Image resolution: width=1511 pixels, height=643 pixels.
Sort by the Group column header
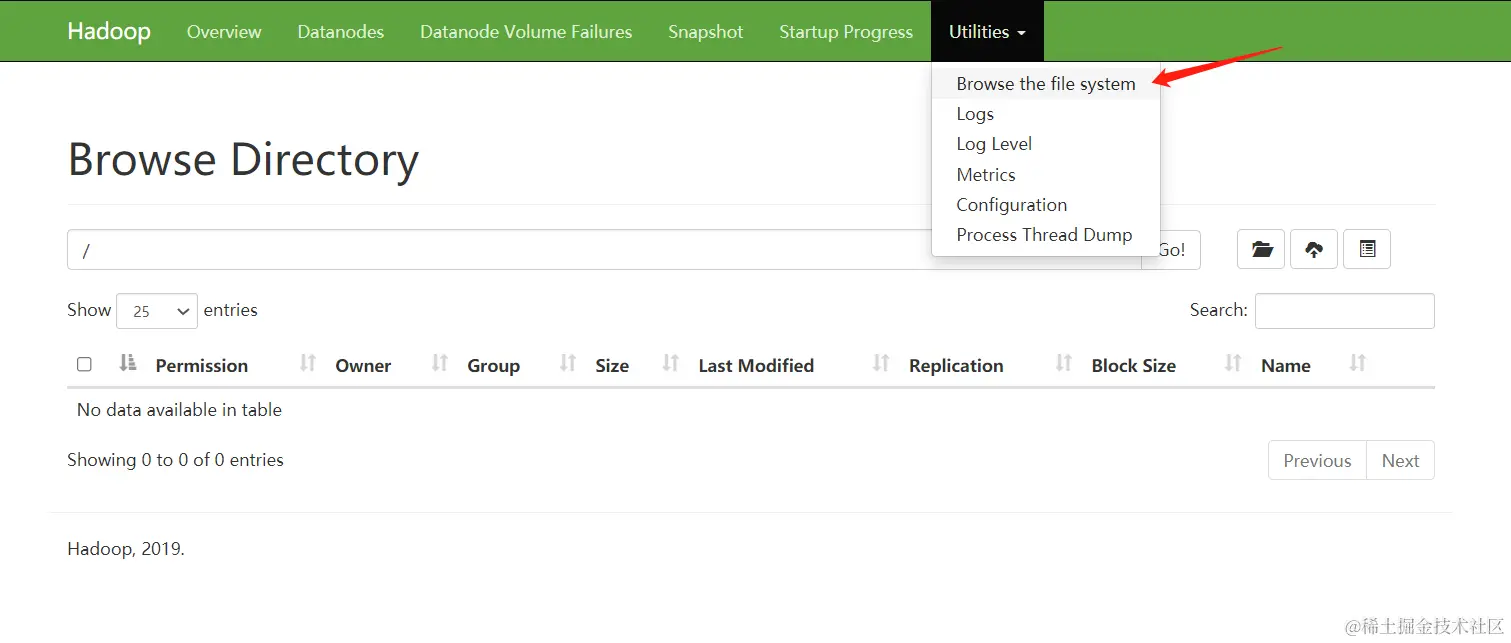pos(494,365)
